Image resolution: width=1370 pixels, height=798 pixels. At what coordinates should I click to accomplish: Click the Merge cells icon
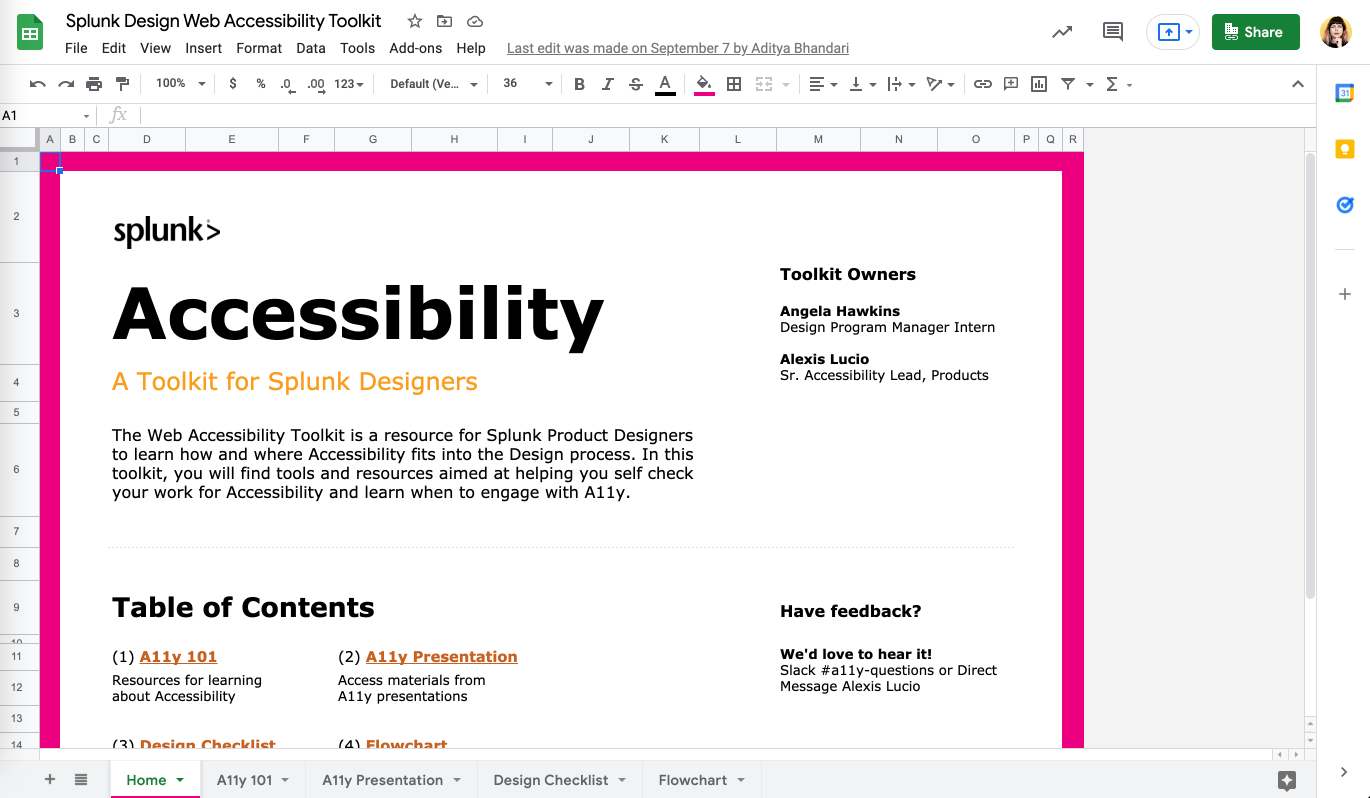tap(765, 84)
